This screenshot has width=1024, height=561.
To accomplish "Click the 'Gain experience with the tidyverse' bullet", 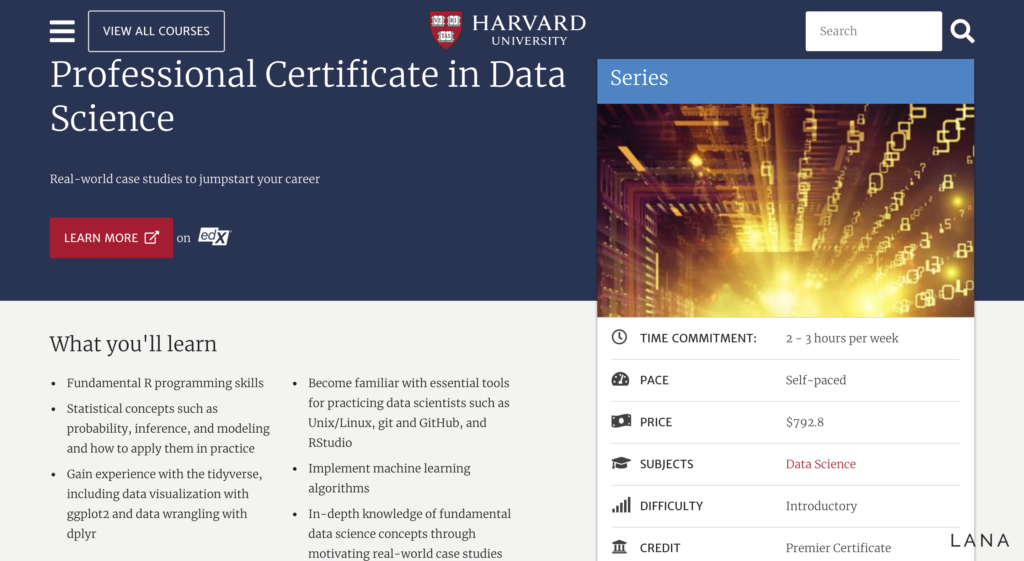I will click(165, 504).
